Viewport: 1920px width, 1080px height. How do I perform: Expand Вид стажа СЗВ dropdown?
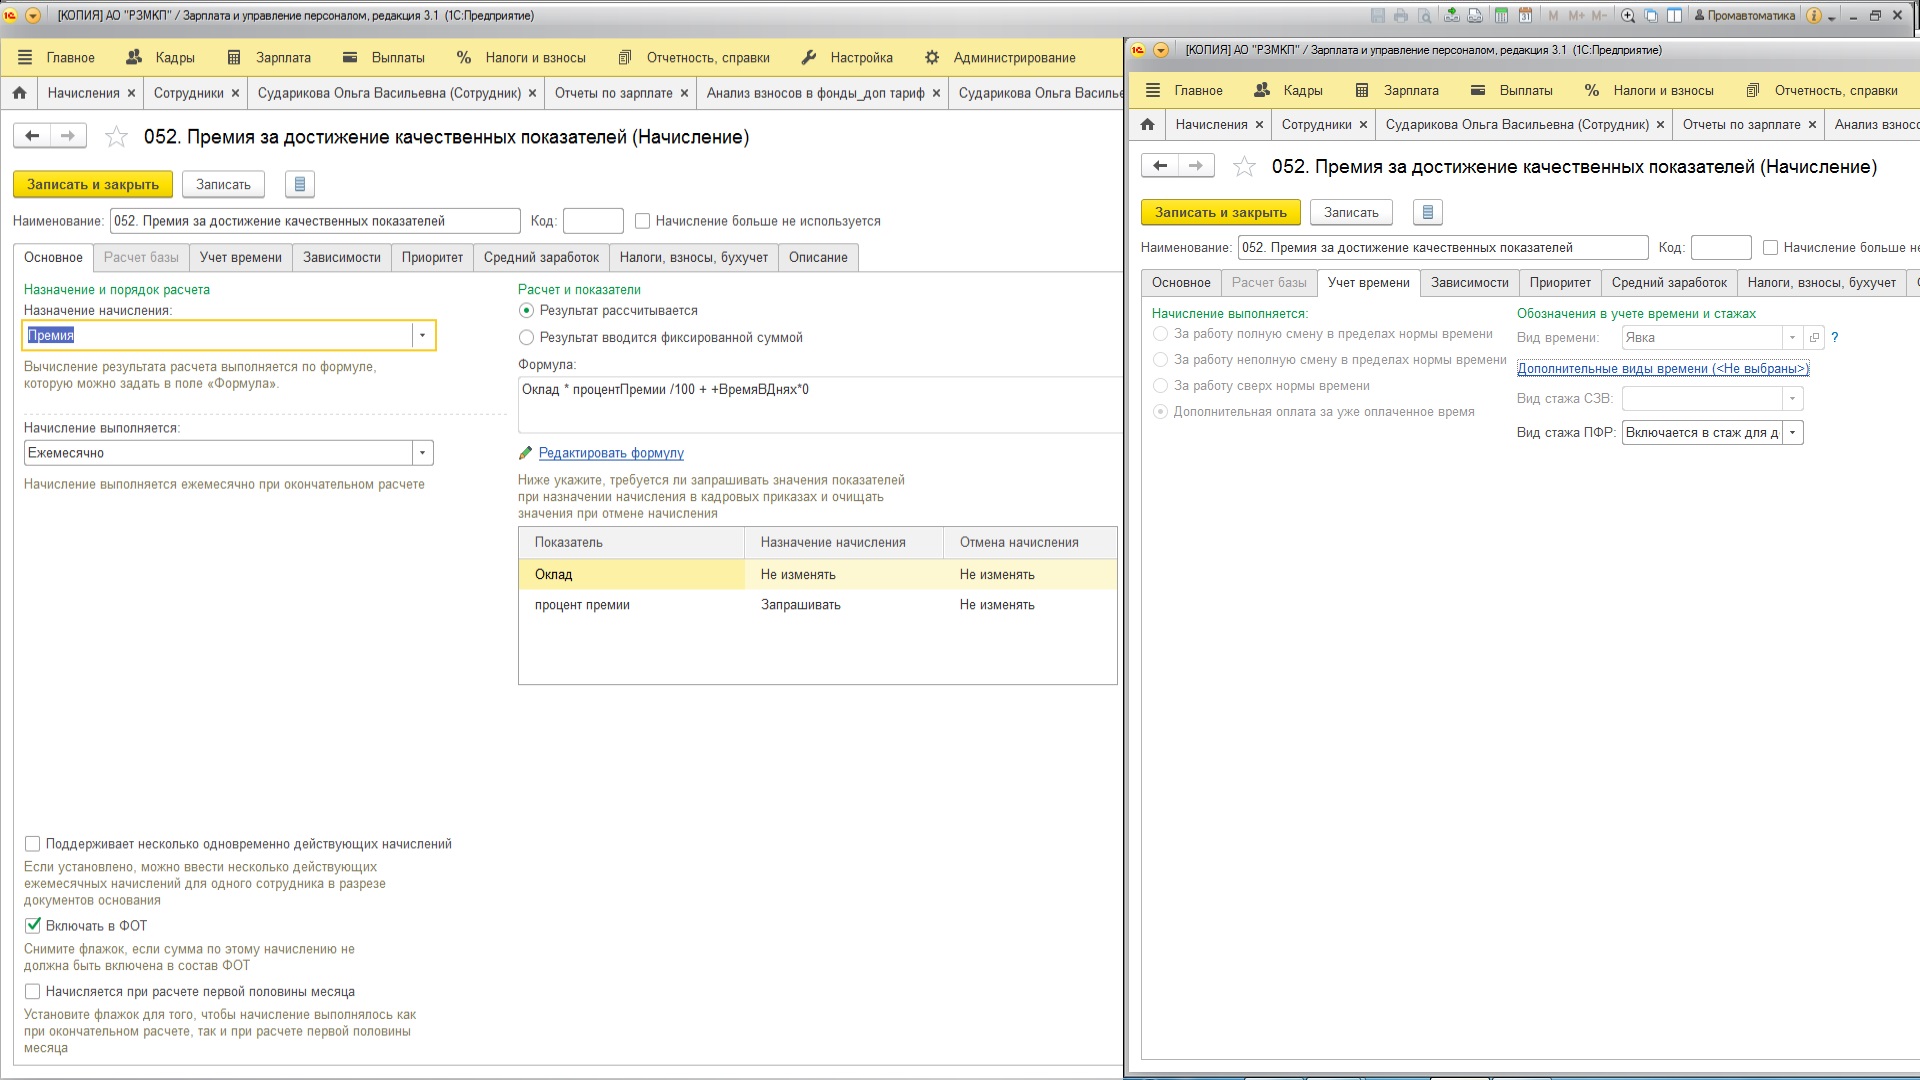point(1793,399)
